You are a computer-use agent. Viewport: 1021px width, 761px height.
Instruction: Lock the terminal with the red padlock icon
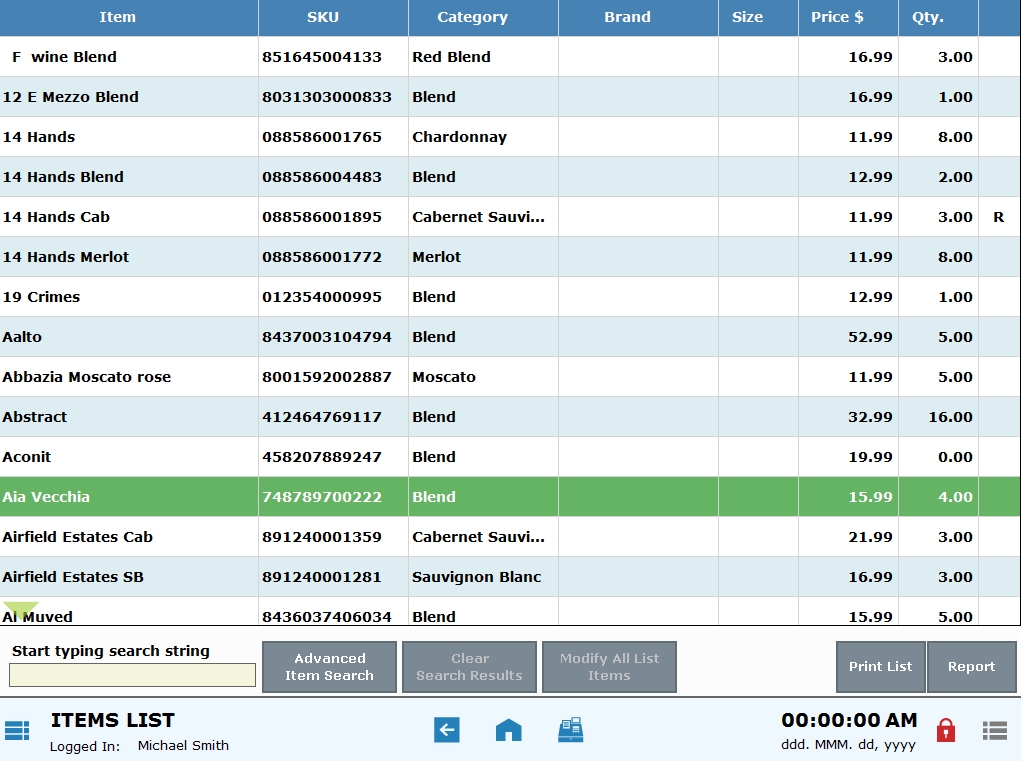(945, 730)
